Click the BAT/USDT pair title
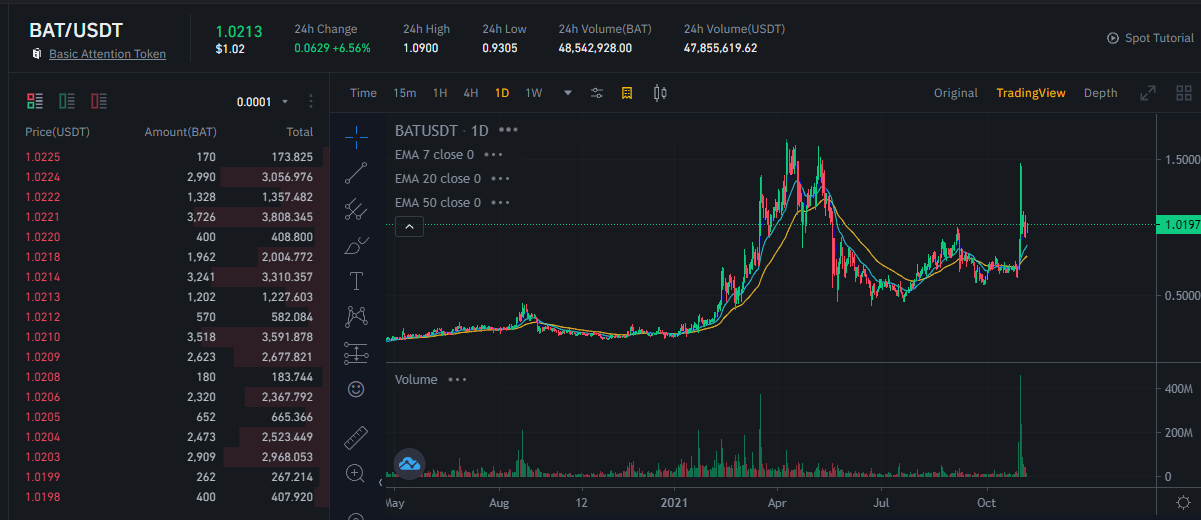The image size is (1201, 520). point(76,30)
